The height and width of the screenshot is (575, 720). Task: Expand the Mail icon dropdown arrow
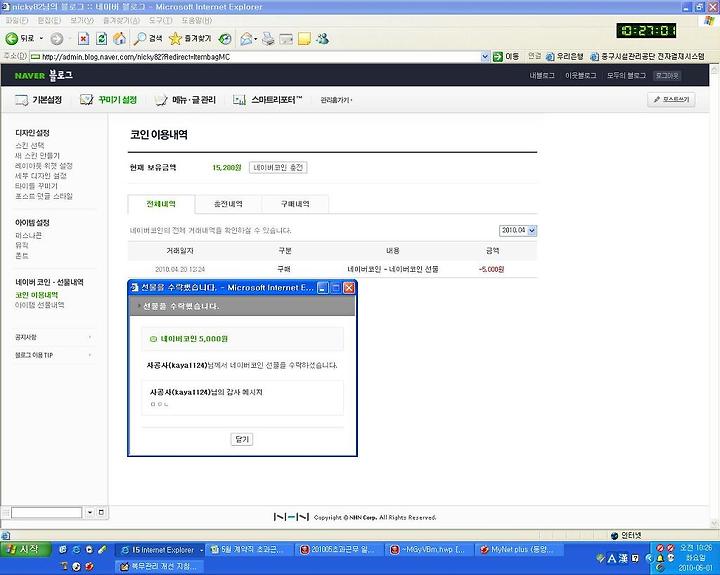256,39
